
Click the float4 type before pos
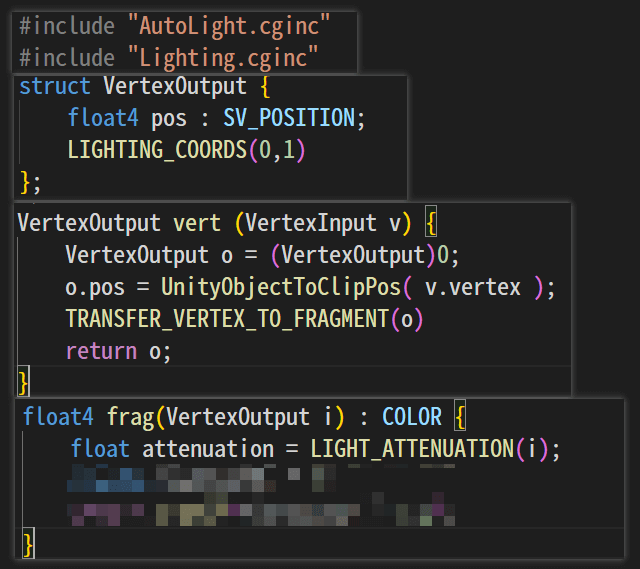point(104,119)
